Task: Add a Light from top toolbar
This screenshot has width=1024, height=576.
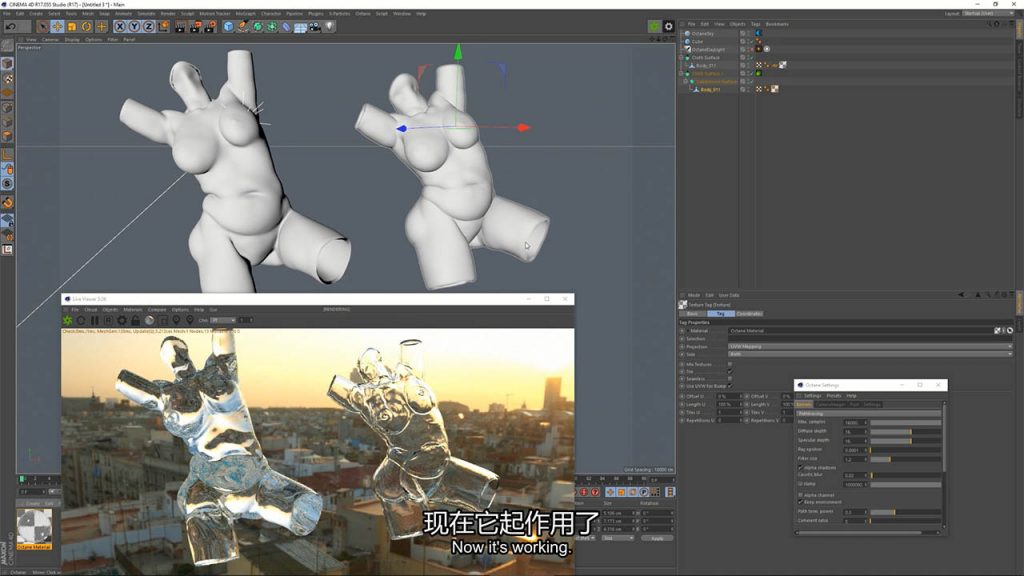Action: [329, 27]
